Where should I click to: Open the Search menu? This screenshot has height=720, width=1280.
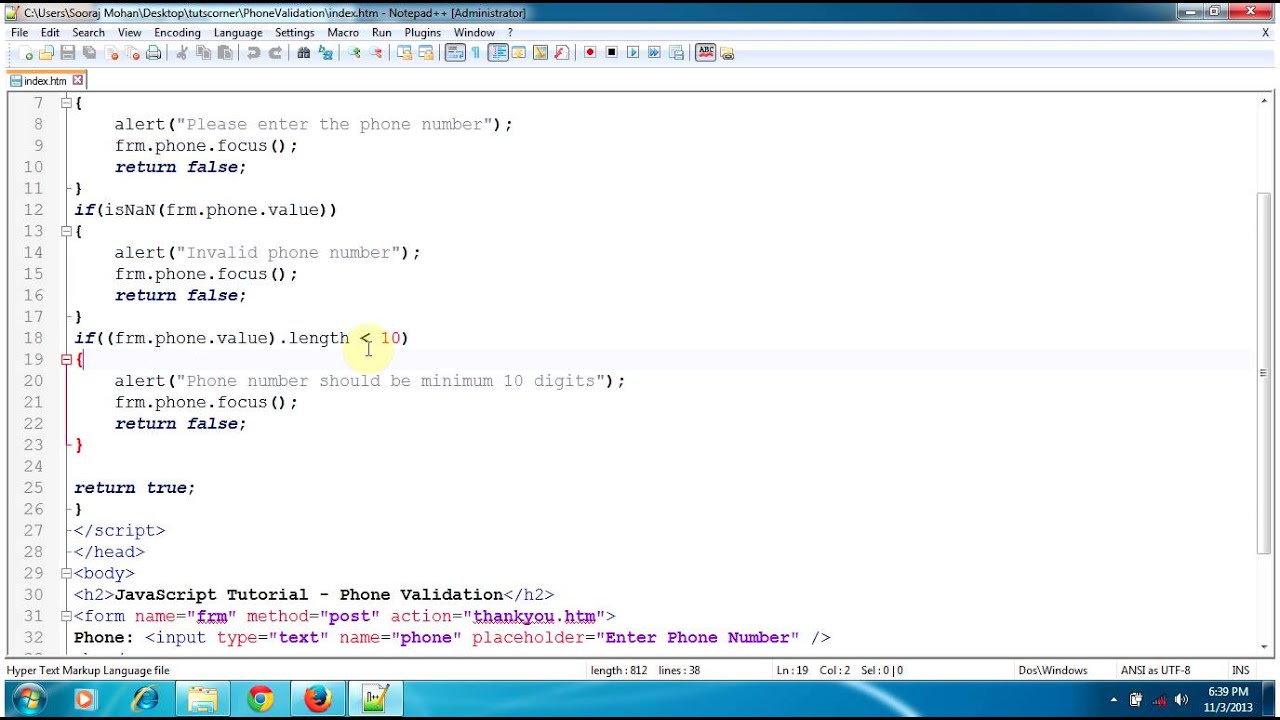pyautogui.click(x=88, y=32)
